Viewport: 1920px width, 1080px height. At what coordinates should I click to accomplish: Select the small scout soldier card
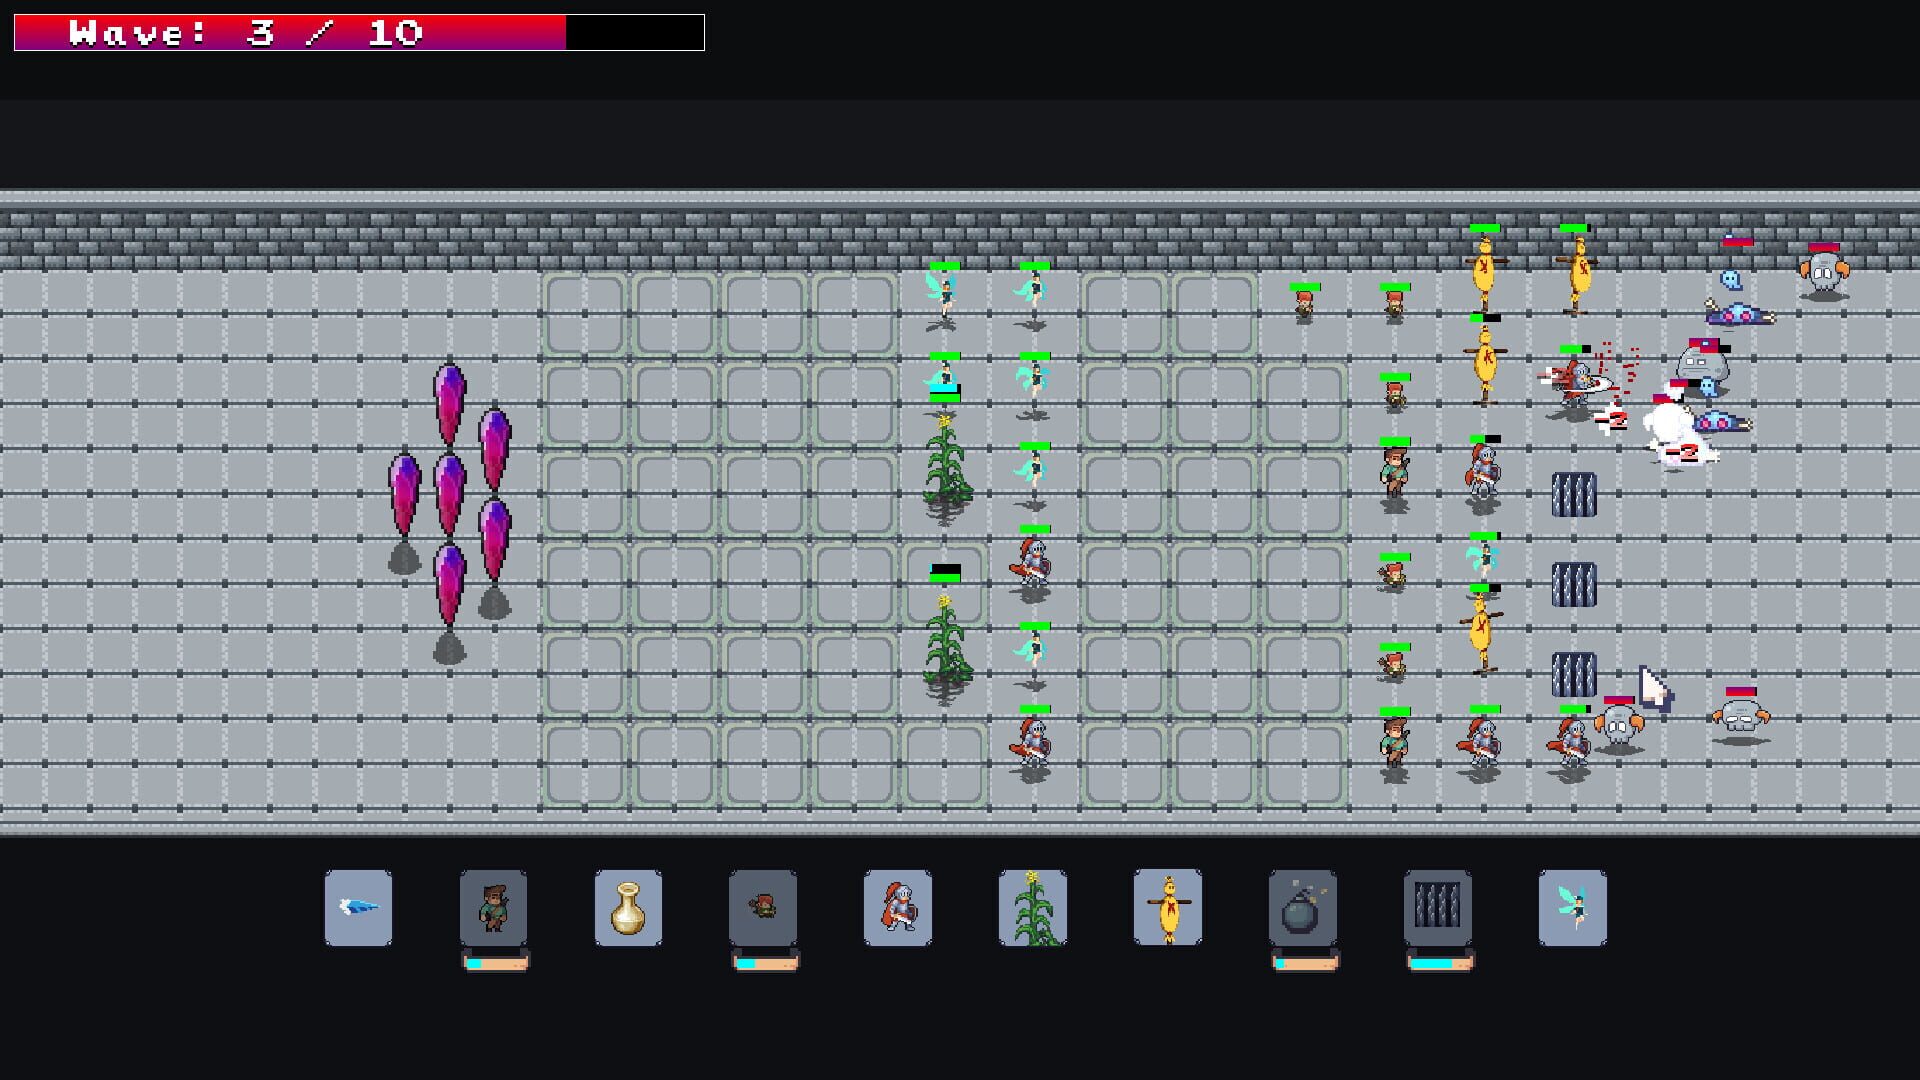pos(763,908)
